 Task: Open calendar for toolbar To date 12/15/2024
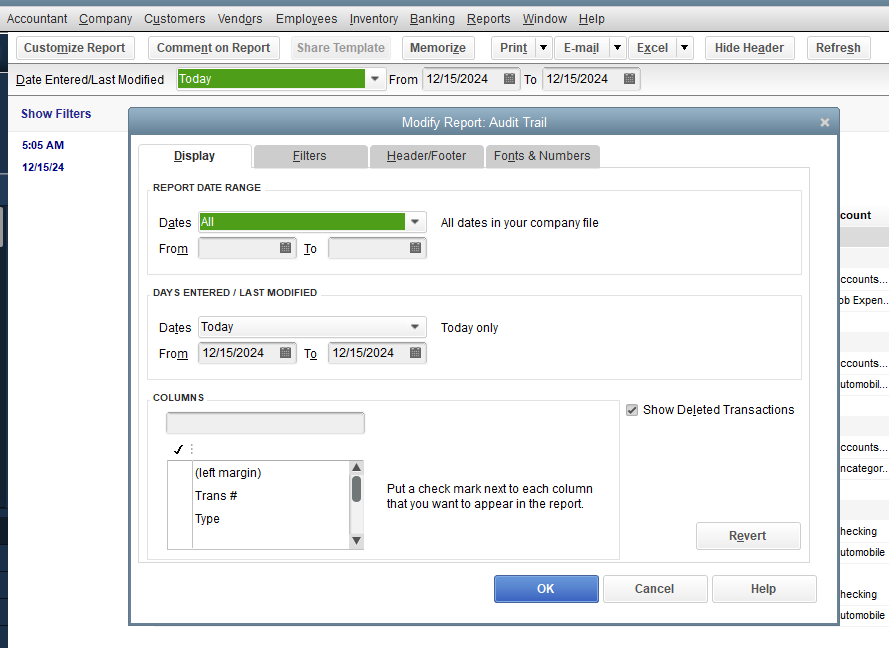629,79
